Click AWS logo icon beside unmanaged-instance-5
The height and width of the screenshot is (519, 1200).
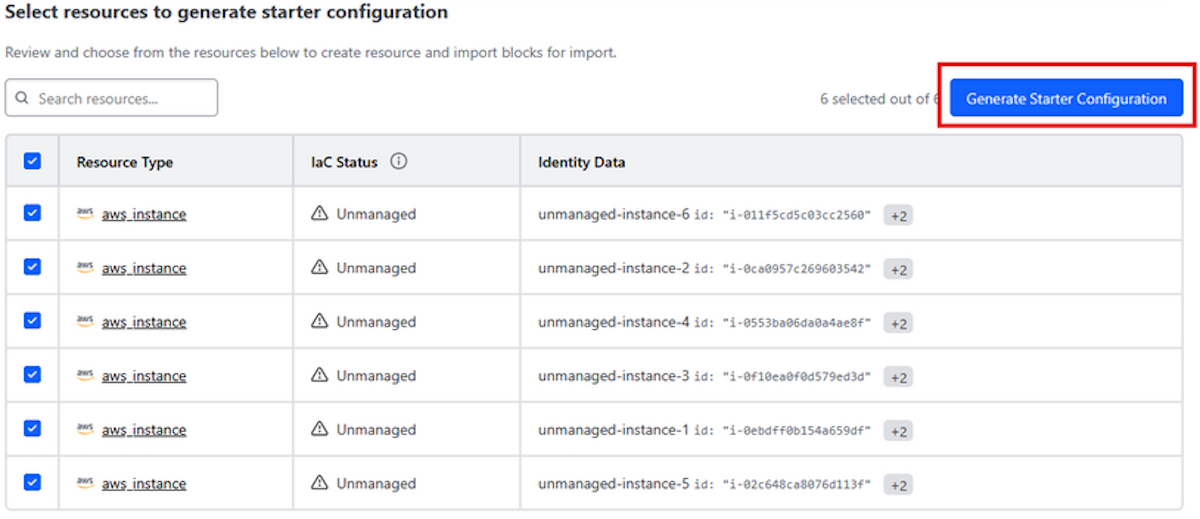coord(85,484)
